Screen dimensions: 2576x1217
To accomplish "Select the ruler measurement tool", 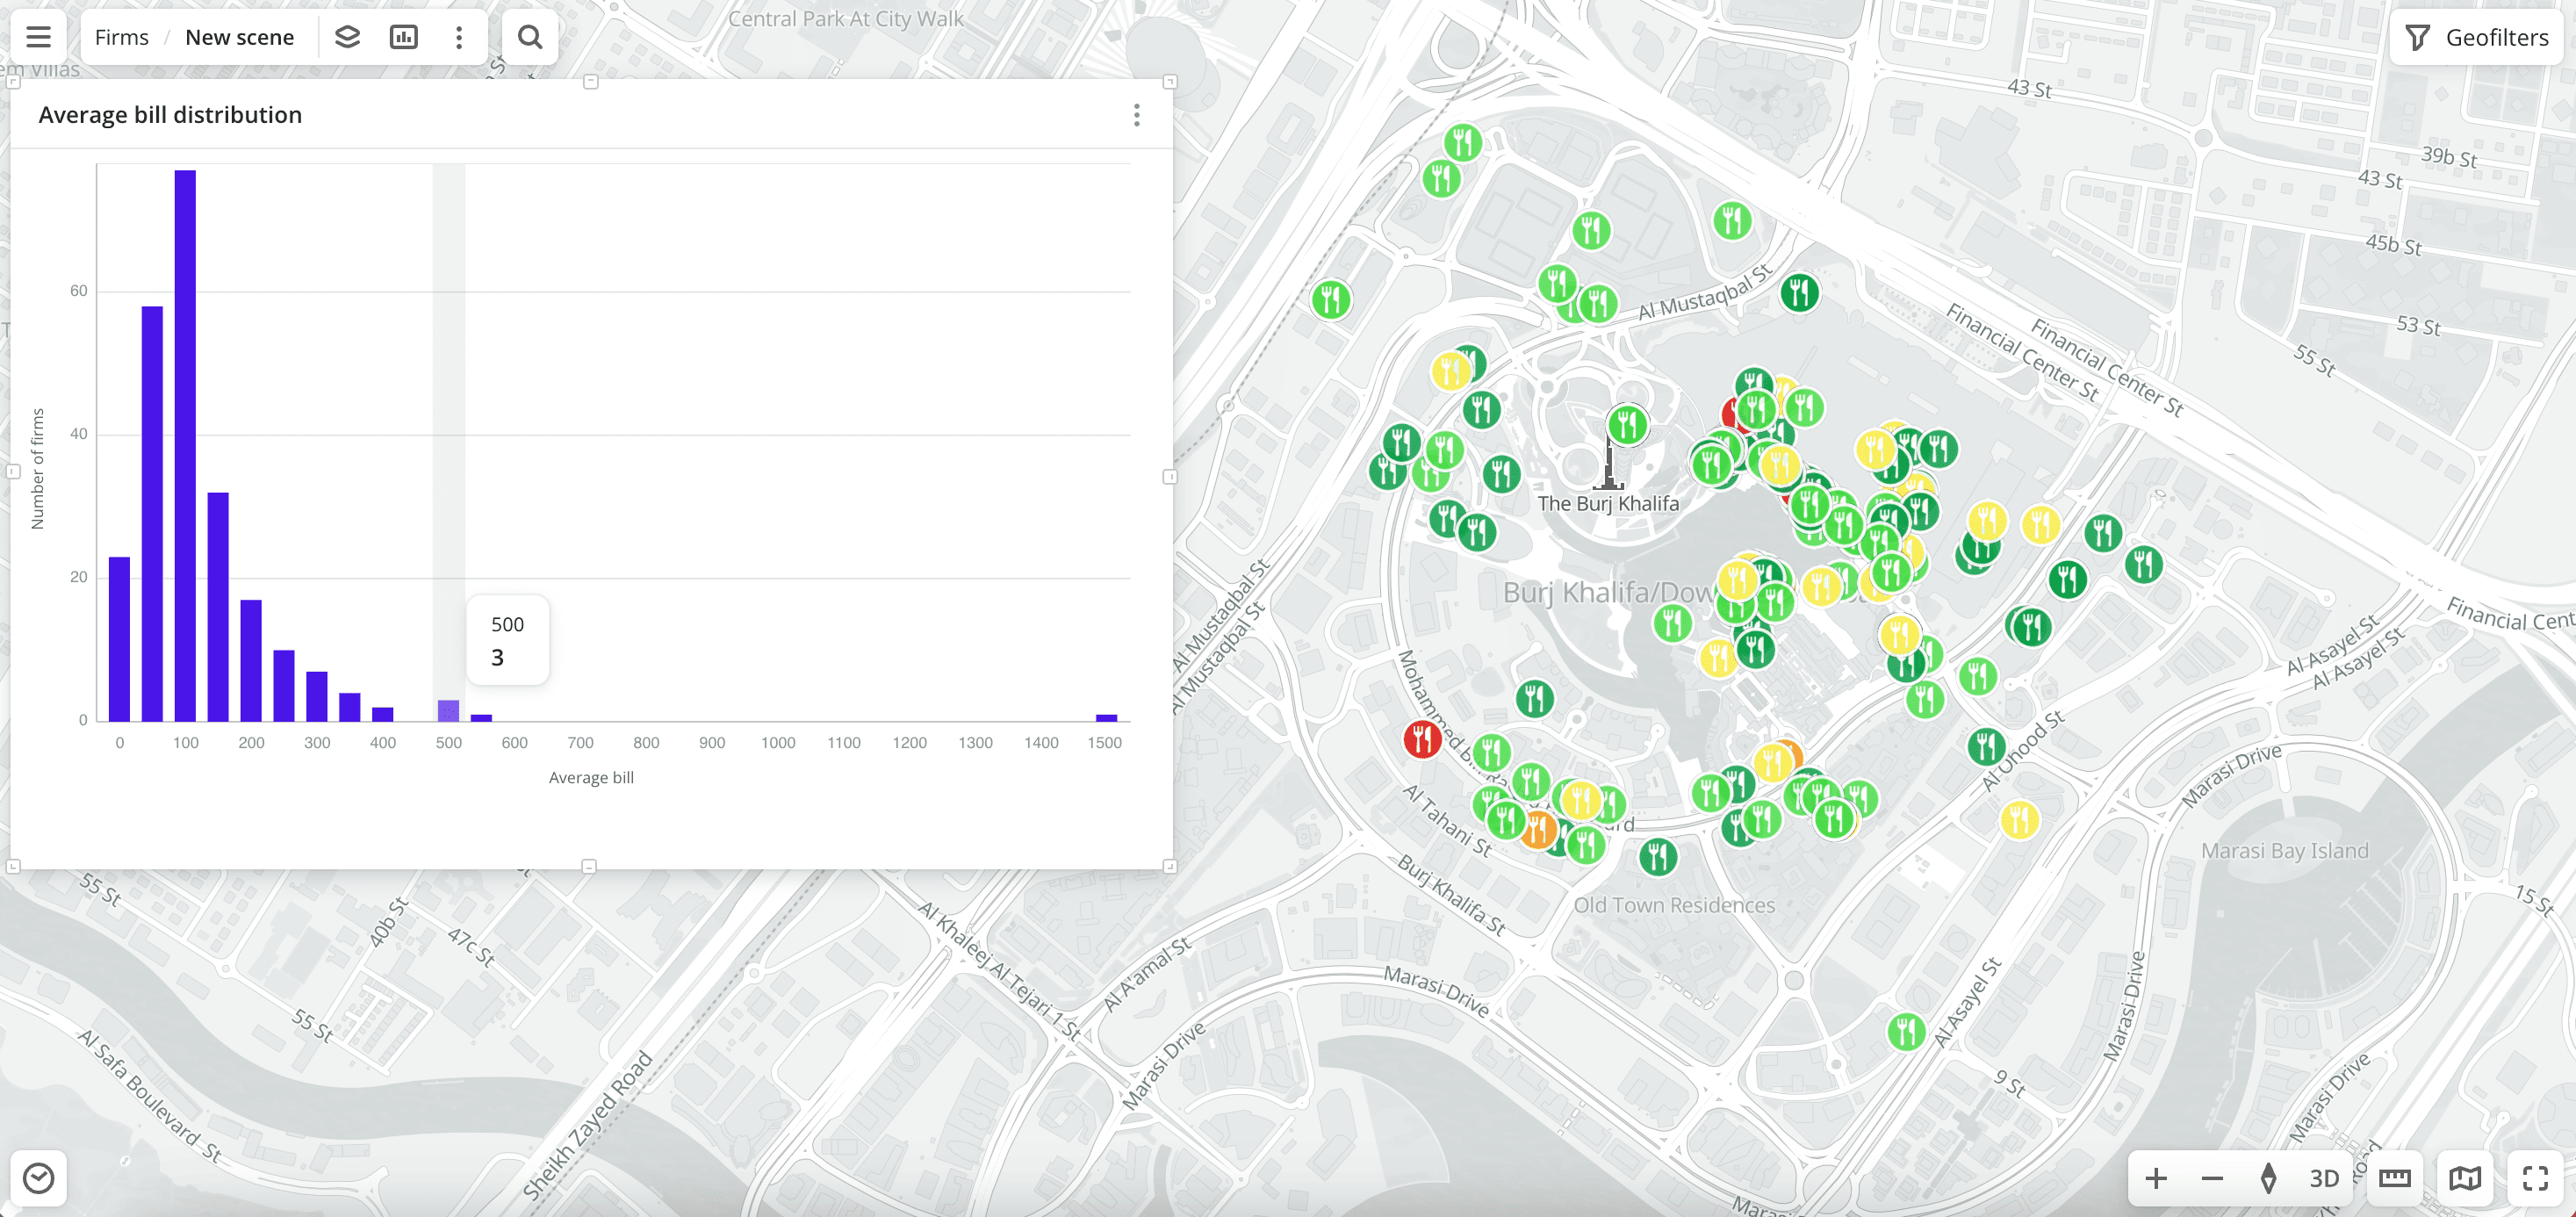I will (x=2394, y=1178).
